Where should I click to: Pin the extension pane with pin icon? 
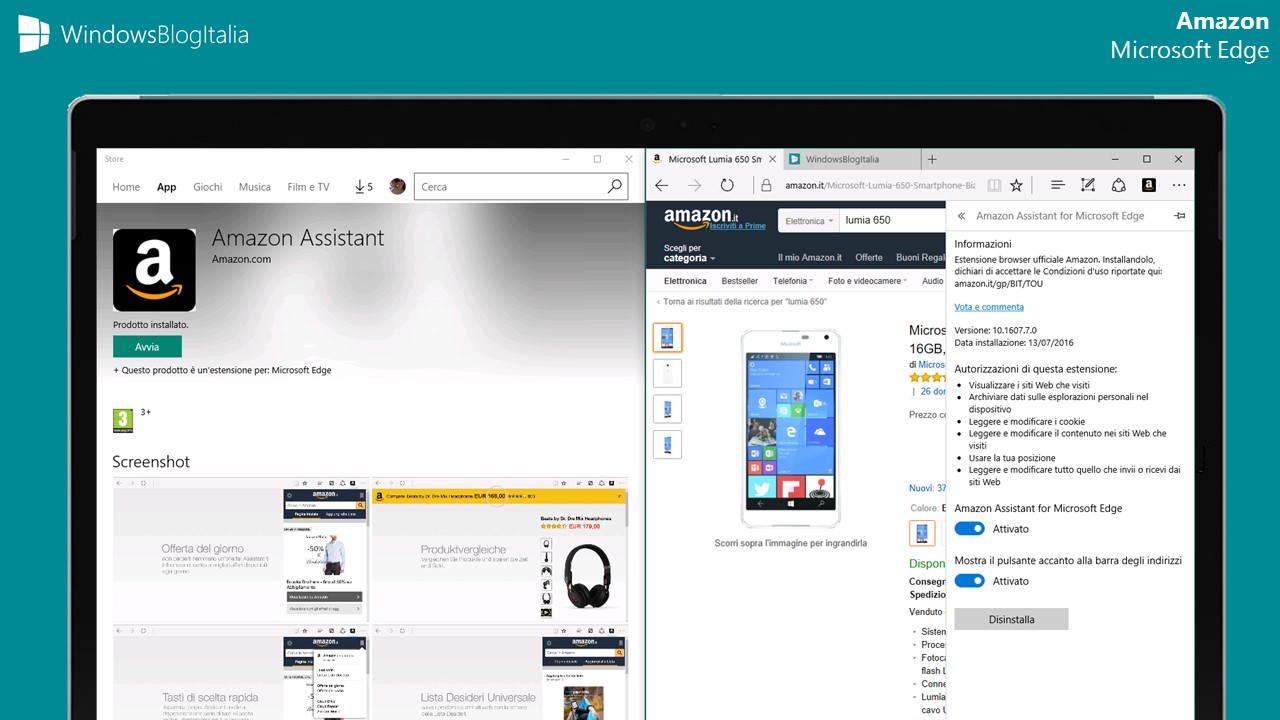click(1179, 216)
